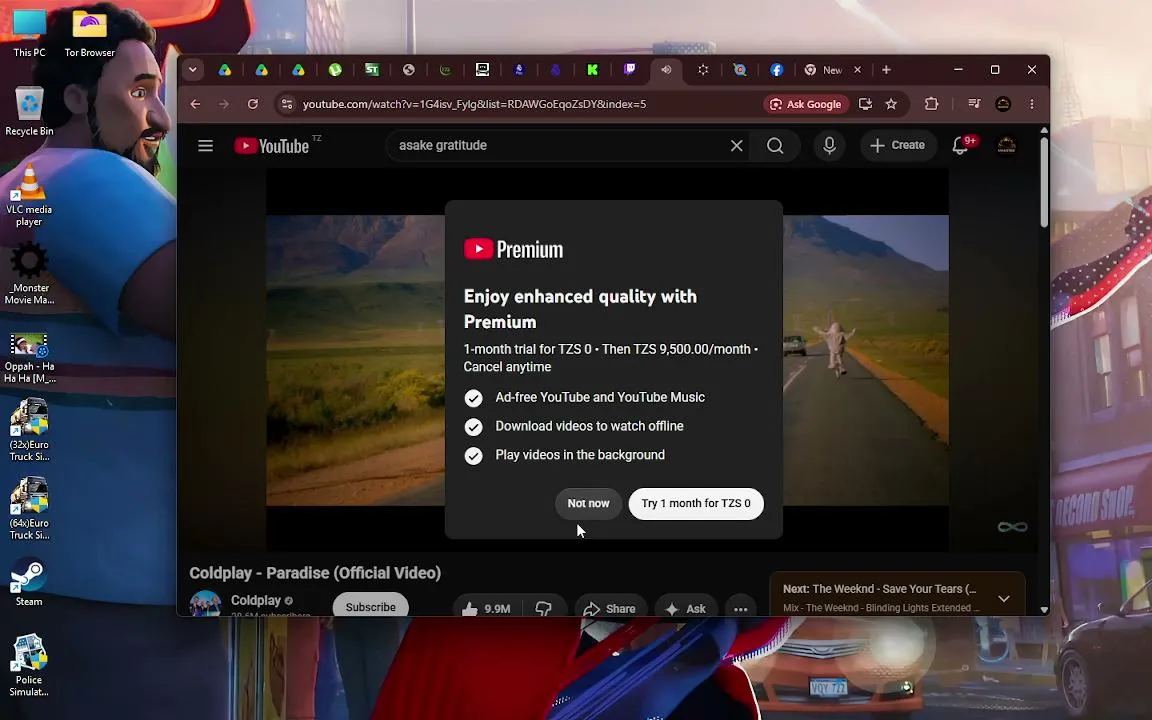This screenshot has width=1152, height=720.
Task: Switch to the green ST tab
Action: tap(372, 70)
